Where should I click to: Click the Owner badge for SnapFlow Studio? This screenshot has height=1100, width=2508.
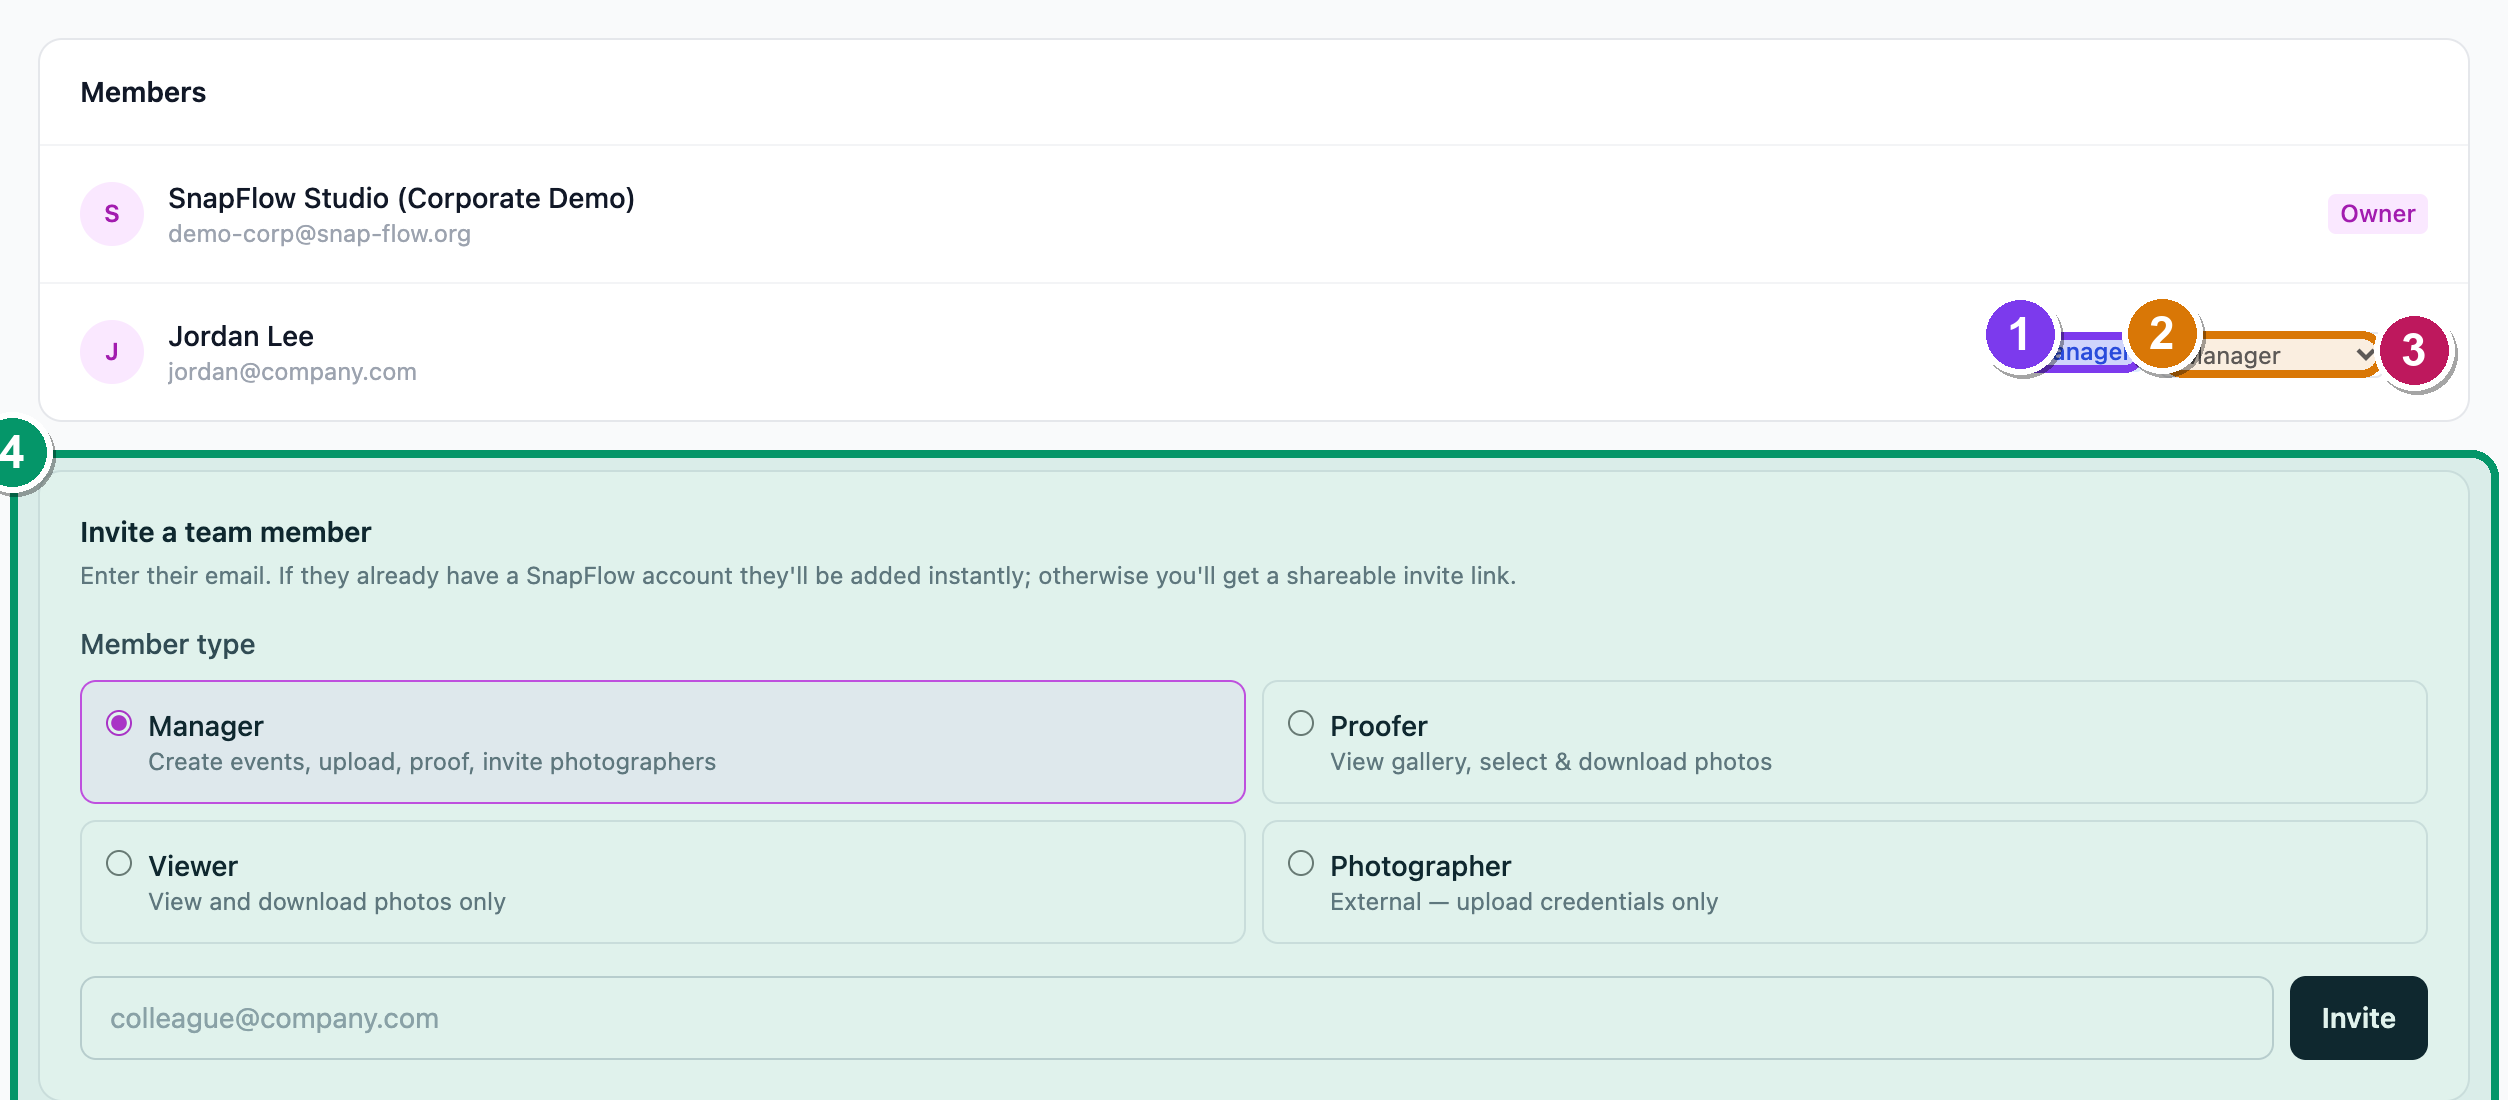click(x=2377, y=214)
